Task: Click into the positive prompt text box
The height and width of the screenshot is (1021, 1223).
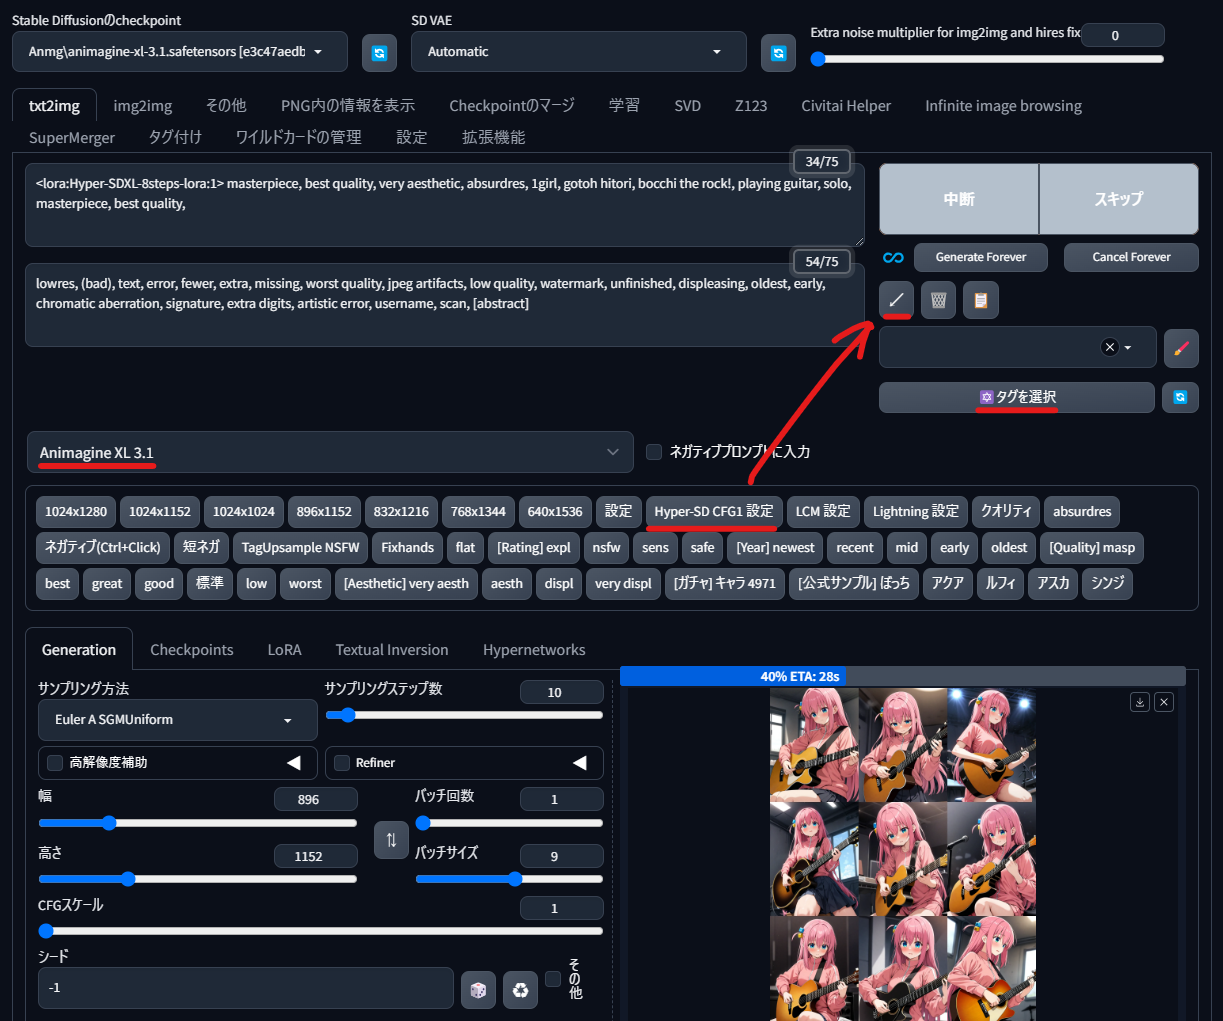Action: pyautogui.click(x=444, y=205)
